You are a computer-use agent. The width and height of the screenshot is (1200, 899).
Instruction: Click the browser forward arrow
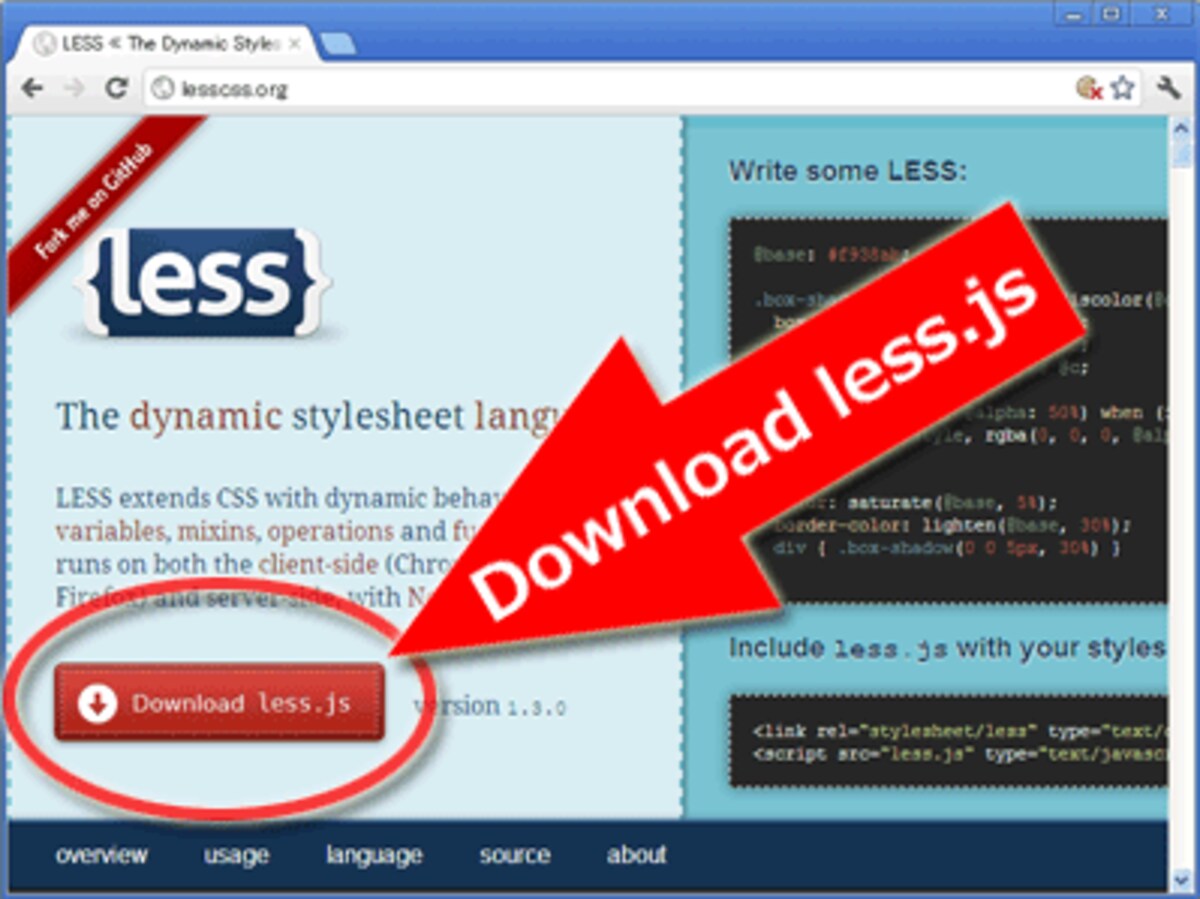(x=74, y=89)
